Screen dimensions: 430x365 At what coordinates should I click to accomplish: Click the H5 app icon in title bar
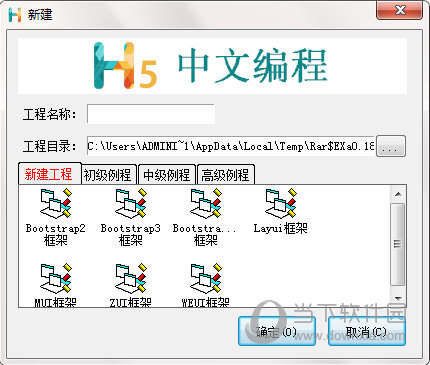[x=15, y=14]
